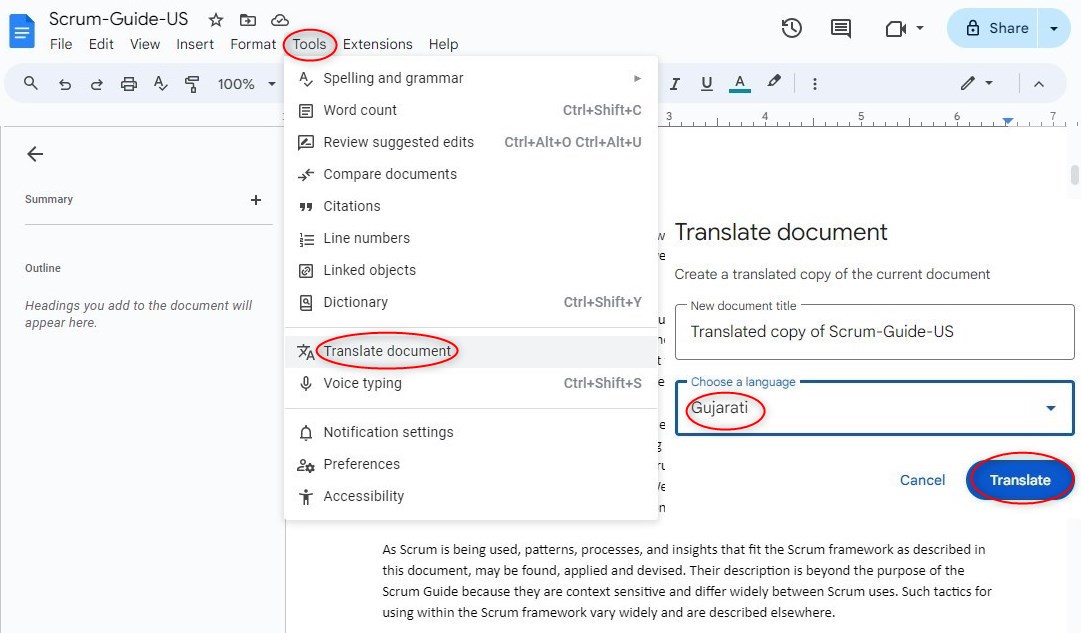Viewport: 1081px width, 633px height.
Task: Open the Insert menu
Action: click(195, 44)
